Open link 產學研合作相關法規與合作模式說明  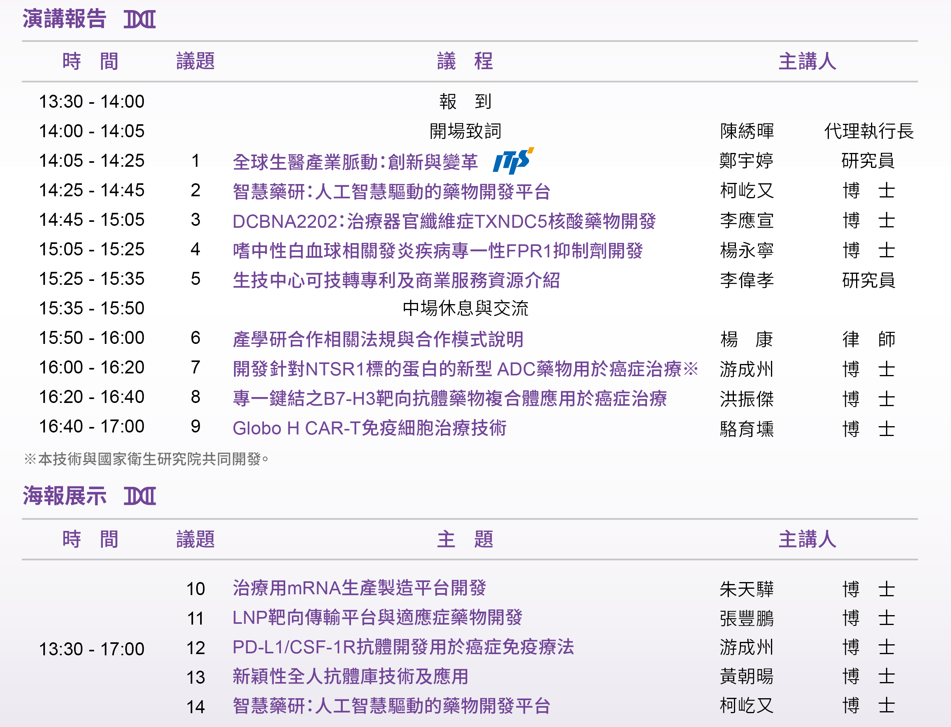[x=378, y=339]
